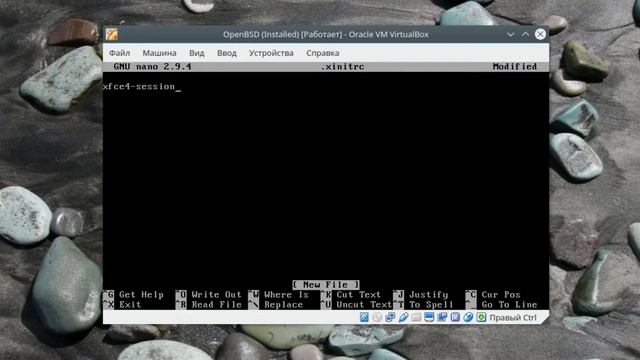Click the 'Replace' shortcut label
Viewport: 640px width, 360px height.
pos(283,304)
